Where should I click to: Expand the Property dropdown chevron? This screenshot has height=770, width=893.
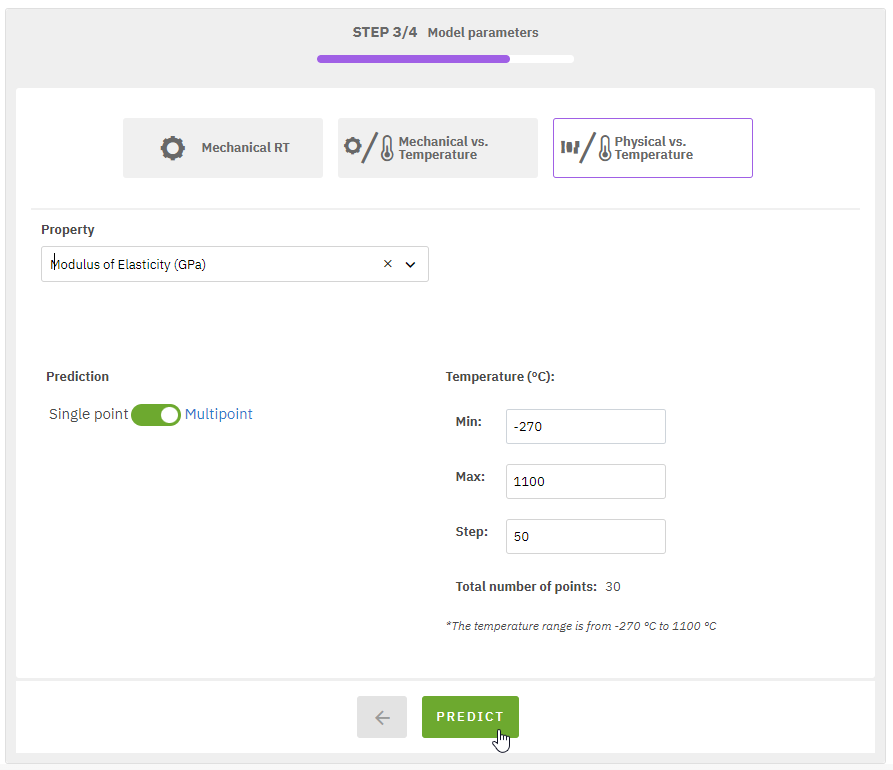(410, 265)
